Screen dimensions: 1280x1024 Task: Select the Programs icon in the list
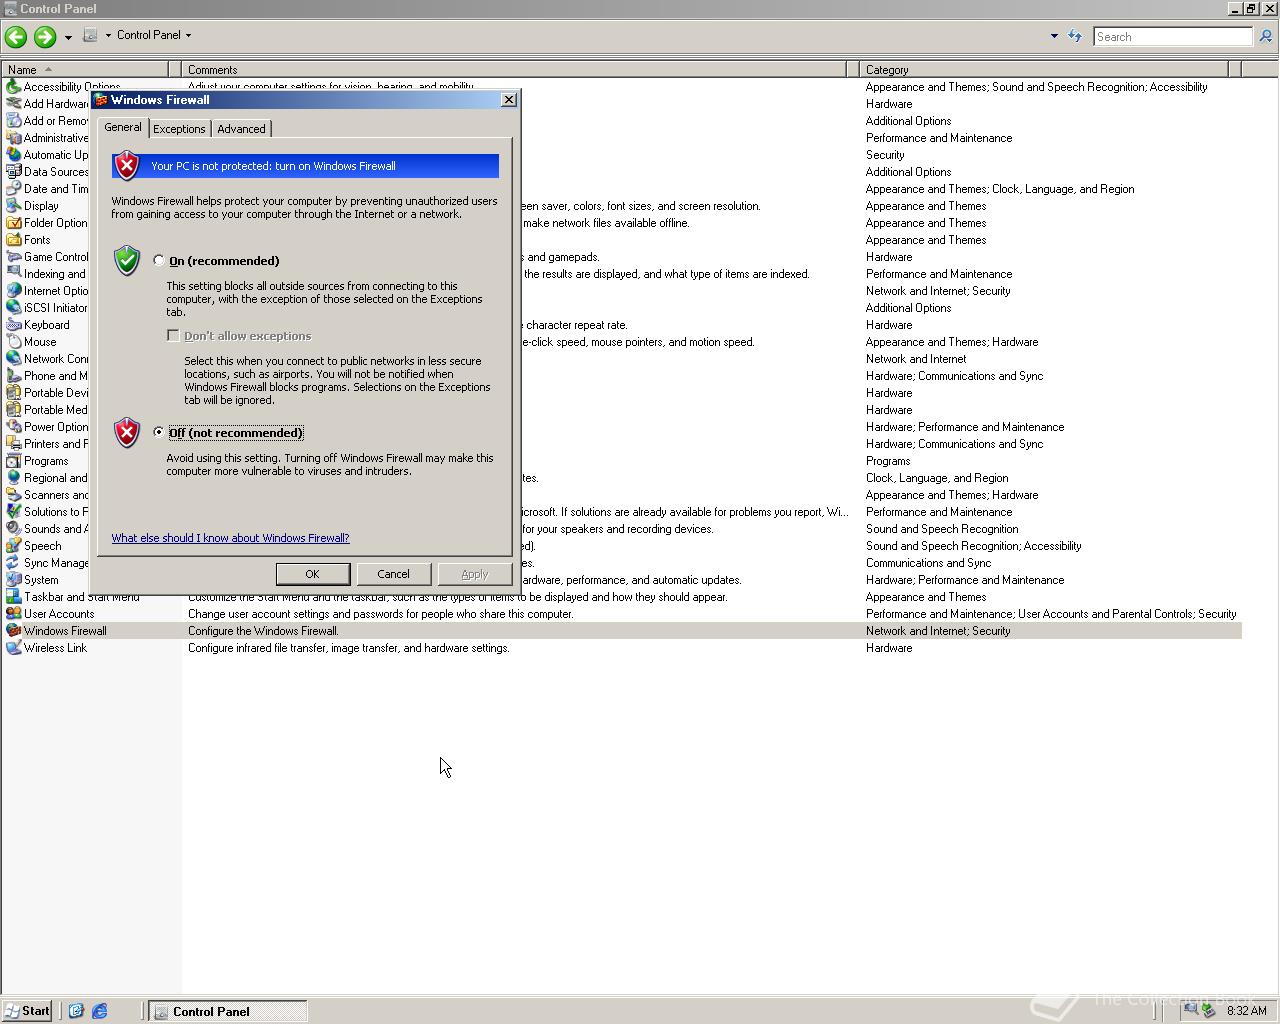point(14,461)
